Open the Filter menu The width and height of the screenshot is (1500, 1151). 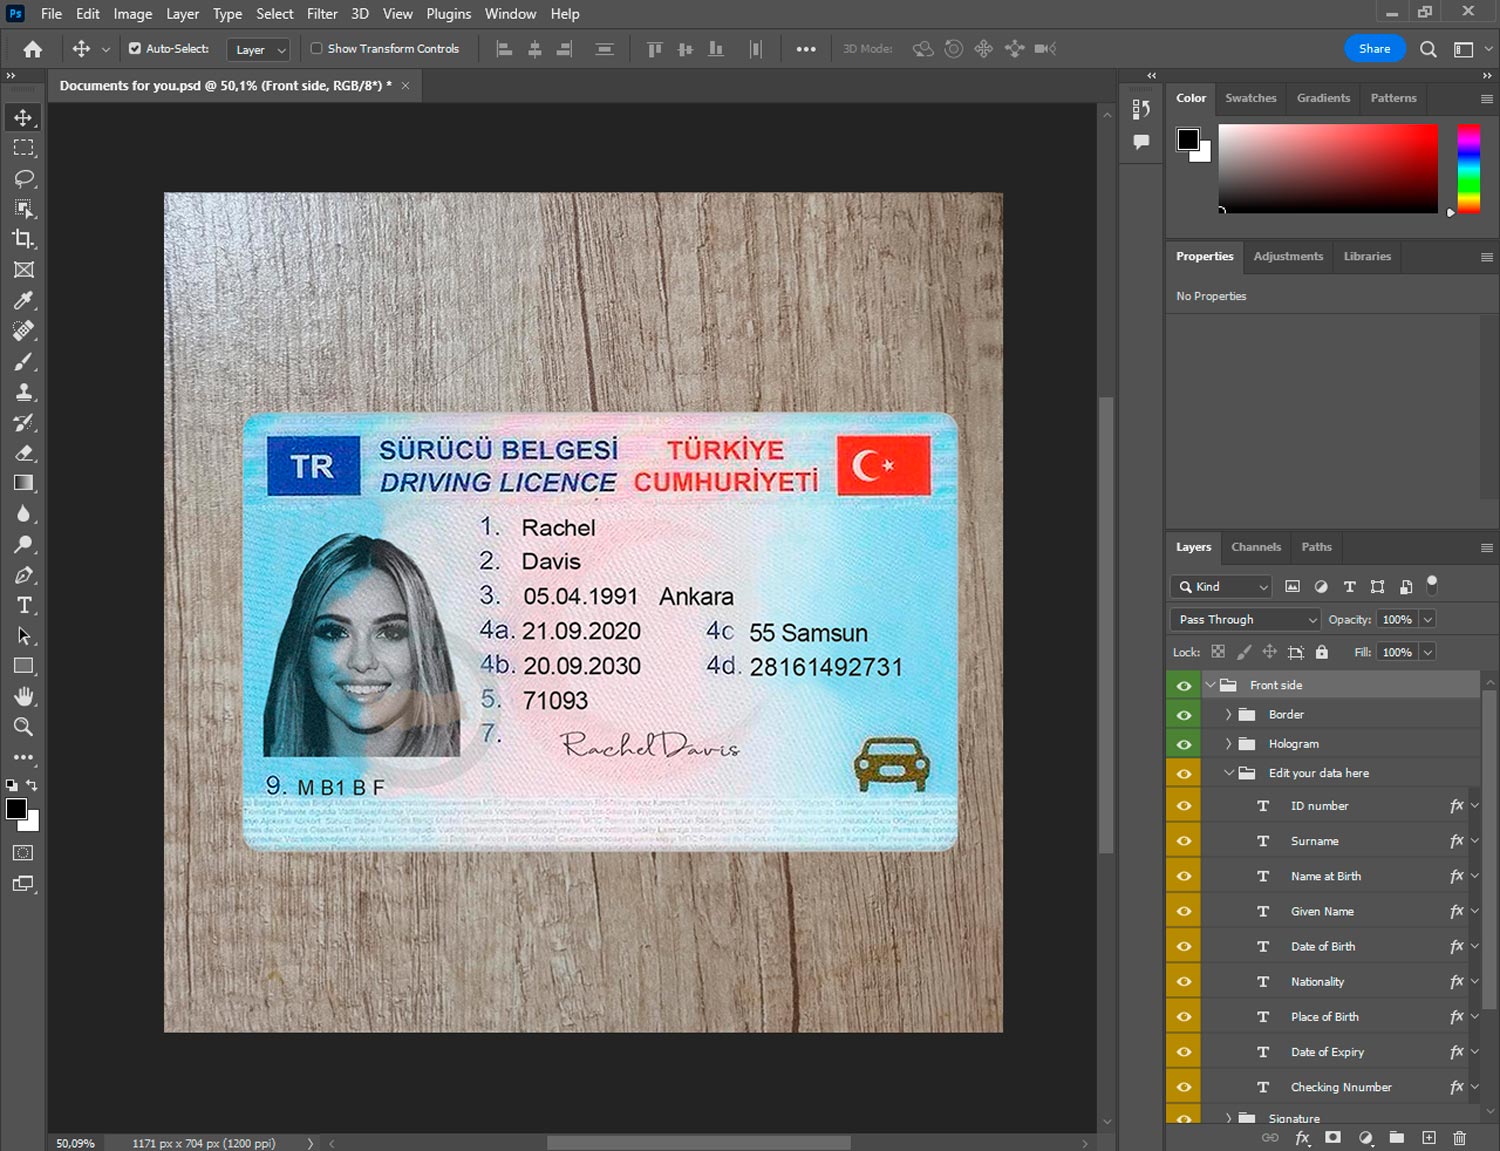tap(322, 14)
